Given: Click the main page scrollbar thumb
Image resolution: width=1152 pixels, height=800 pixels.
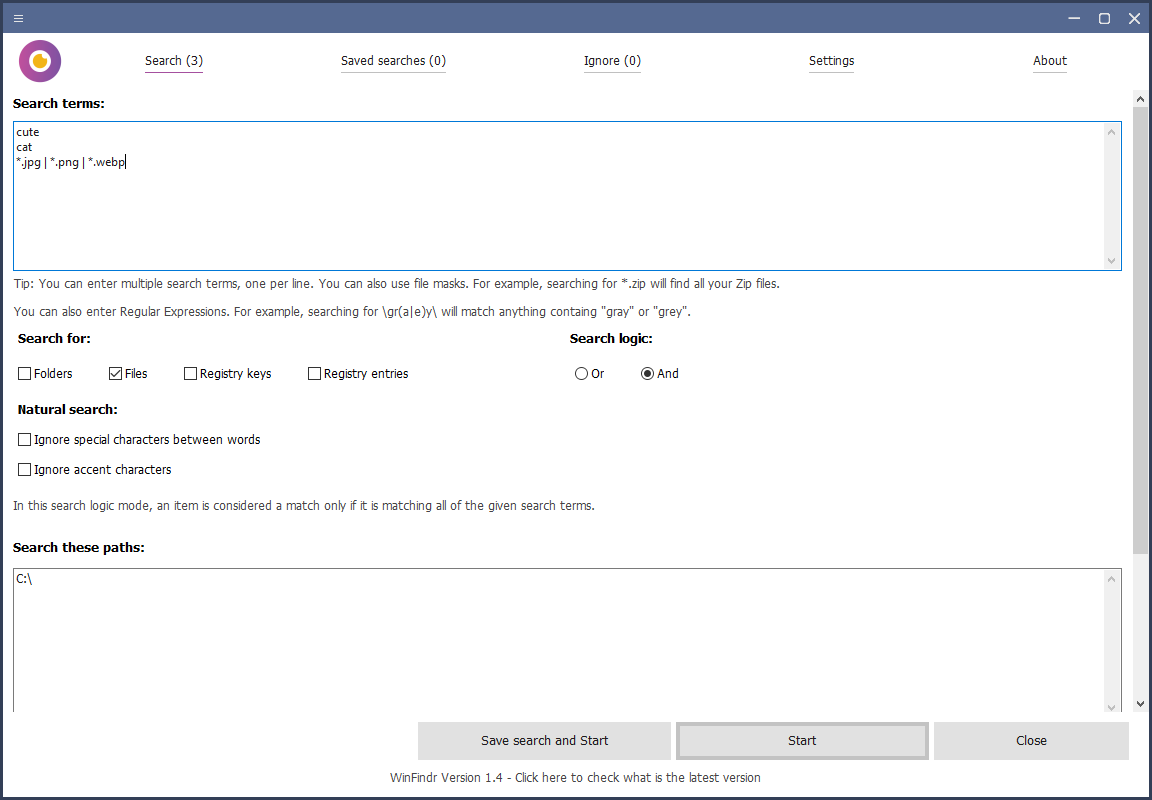Looking at the screenshot, I should tap(1140, 330).
